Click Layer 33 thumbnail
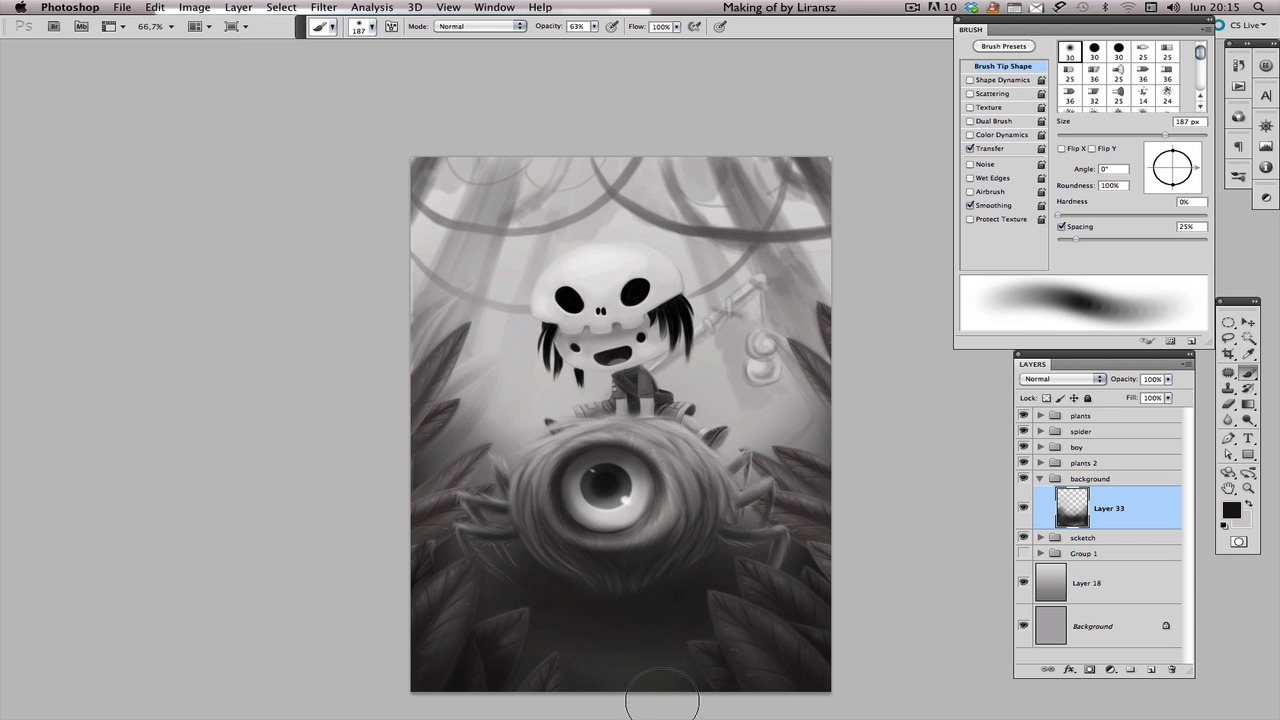The width and height of the screenshot is (1280, 720). [1072, 508]
